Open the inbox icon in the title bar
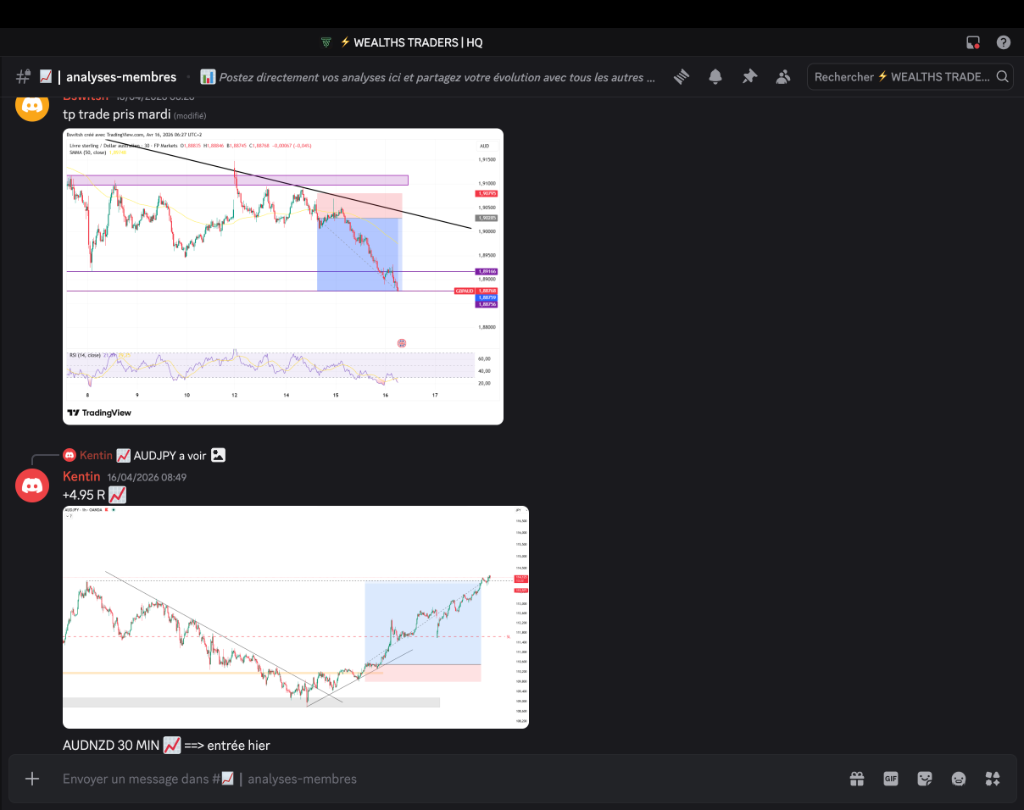 click(973, 42)
